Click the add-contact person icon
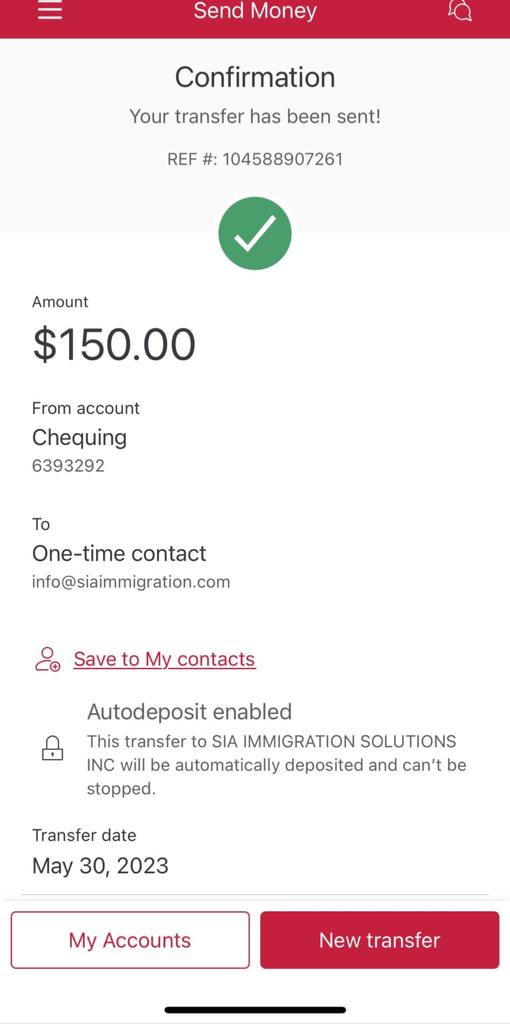 pyautogui.click(x=48, y=660)
